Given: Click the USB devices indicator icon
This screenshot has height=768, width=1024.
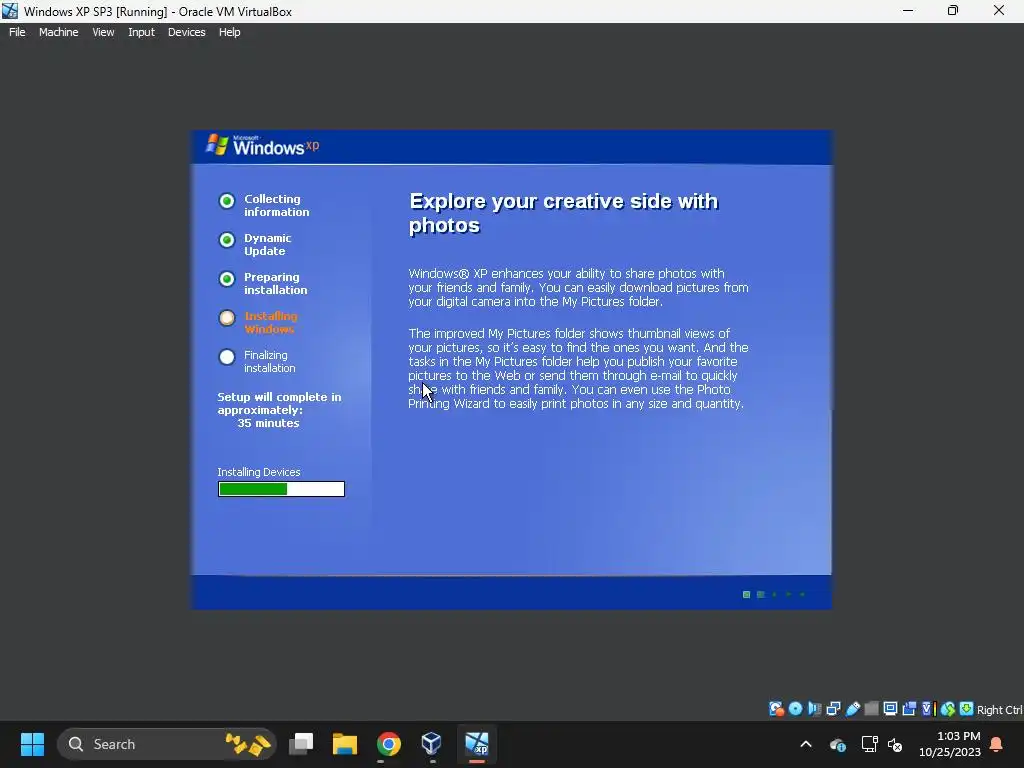Looking at the screenshot, I should (852, 709).
